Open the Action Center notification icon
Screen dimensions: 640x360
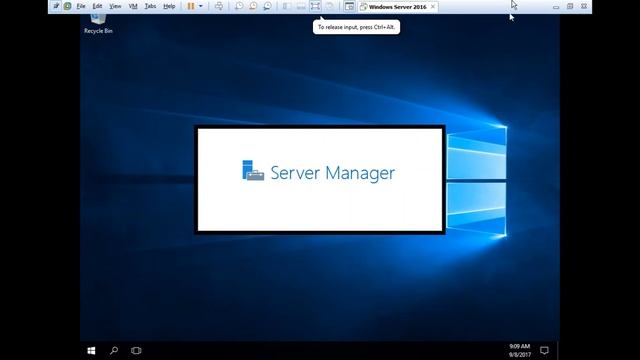pyautogui.click(x=544, y=351)
